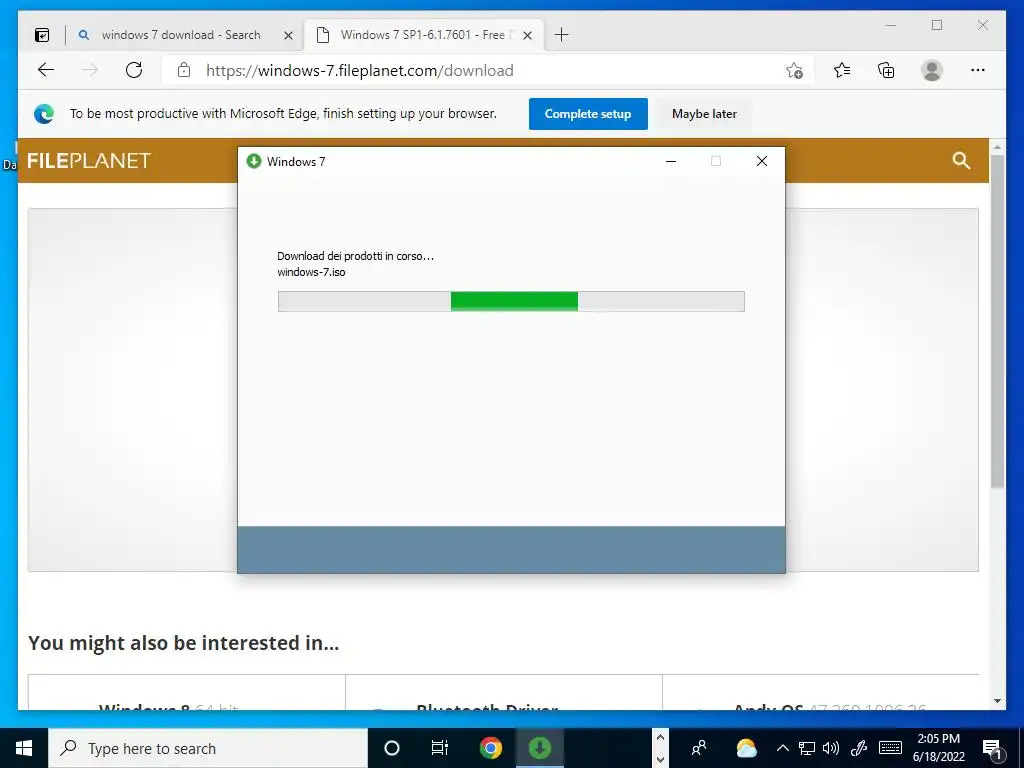
Task: Select the Windows 7 SP1-6.1.7601 tab
Action: pyautogui.click(x=424, y=35)
